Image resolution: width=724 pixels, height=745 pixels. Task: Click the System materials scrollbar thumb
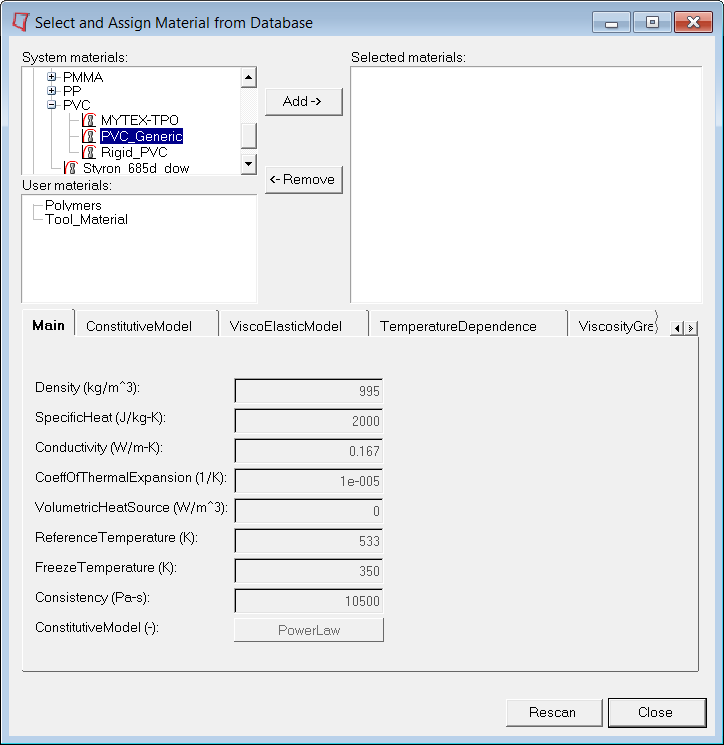point(248,136)
